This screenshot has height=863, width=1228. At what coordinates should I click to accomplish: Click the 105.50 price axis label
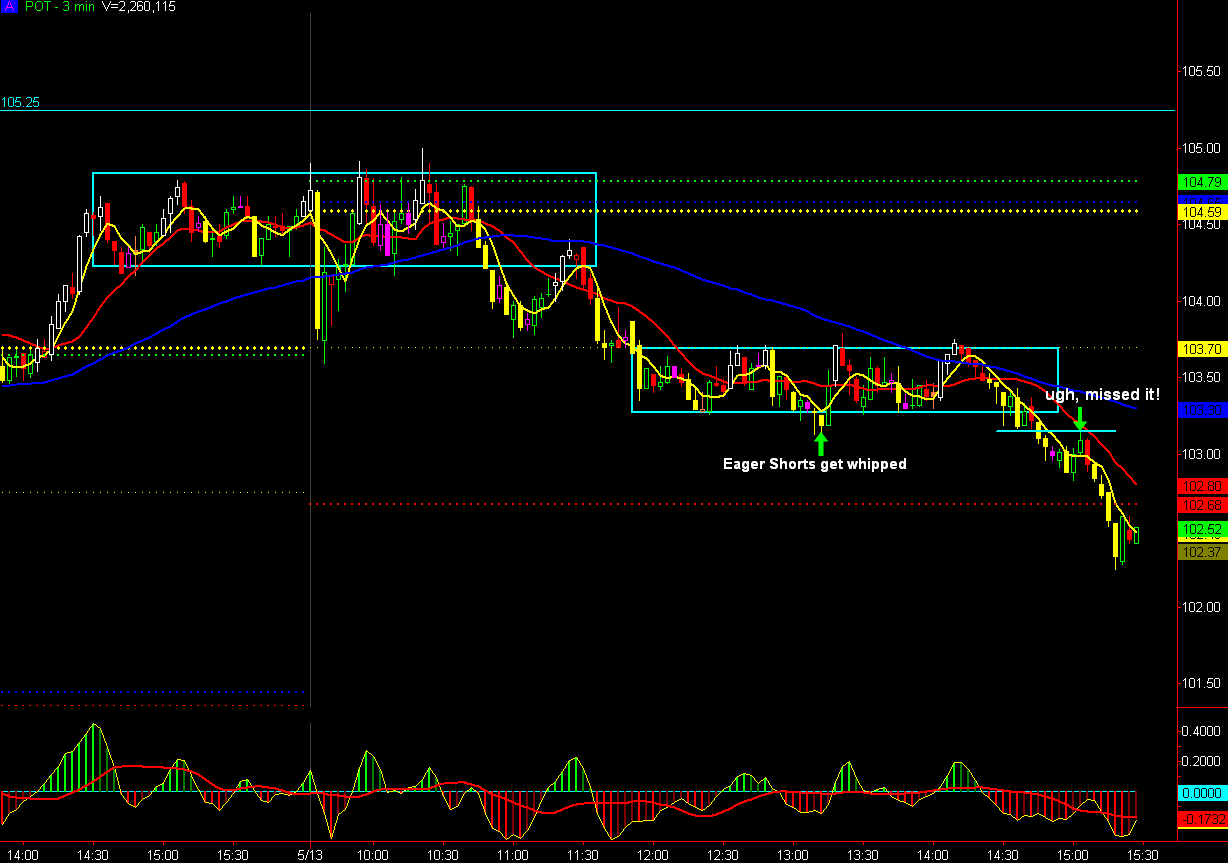click(1201, 72)
